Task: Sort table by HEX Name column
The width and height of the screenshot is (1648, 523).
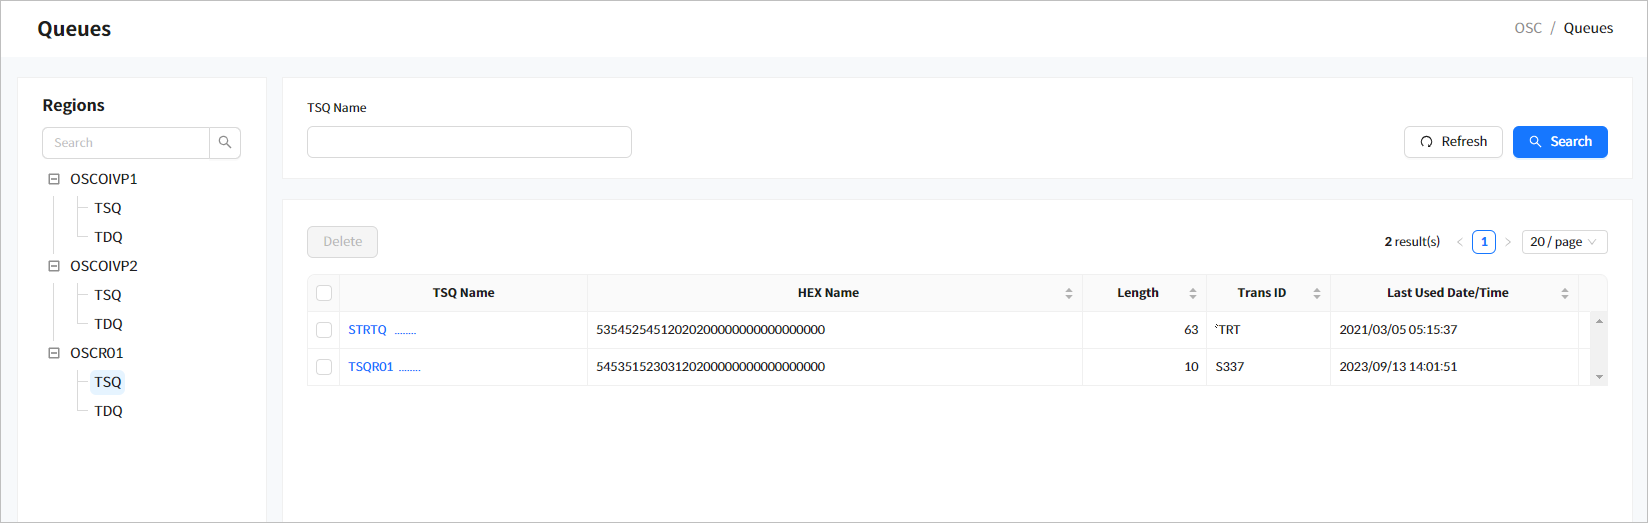Action: click(1068, 293)
